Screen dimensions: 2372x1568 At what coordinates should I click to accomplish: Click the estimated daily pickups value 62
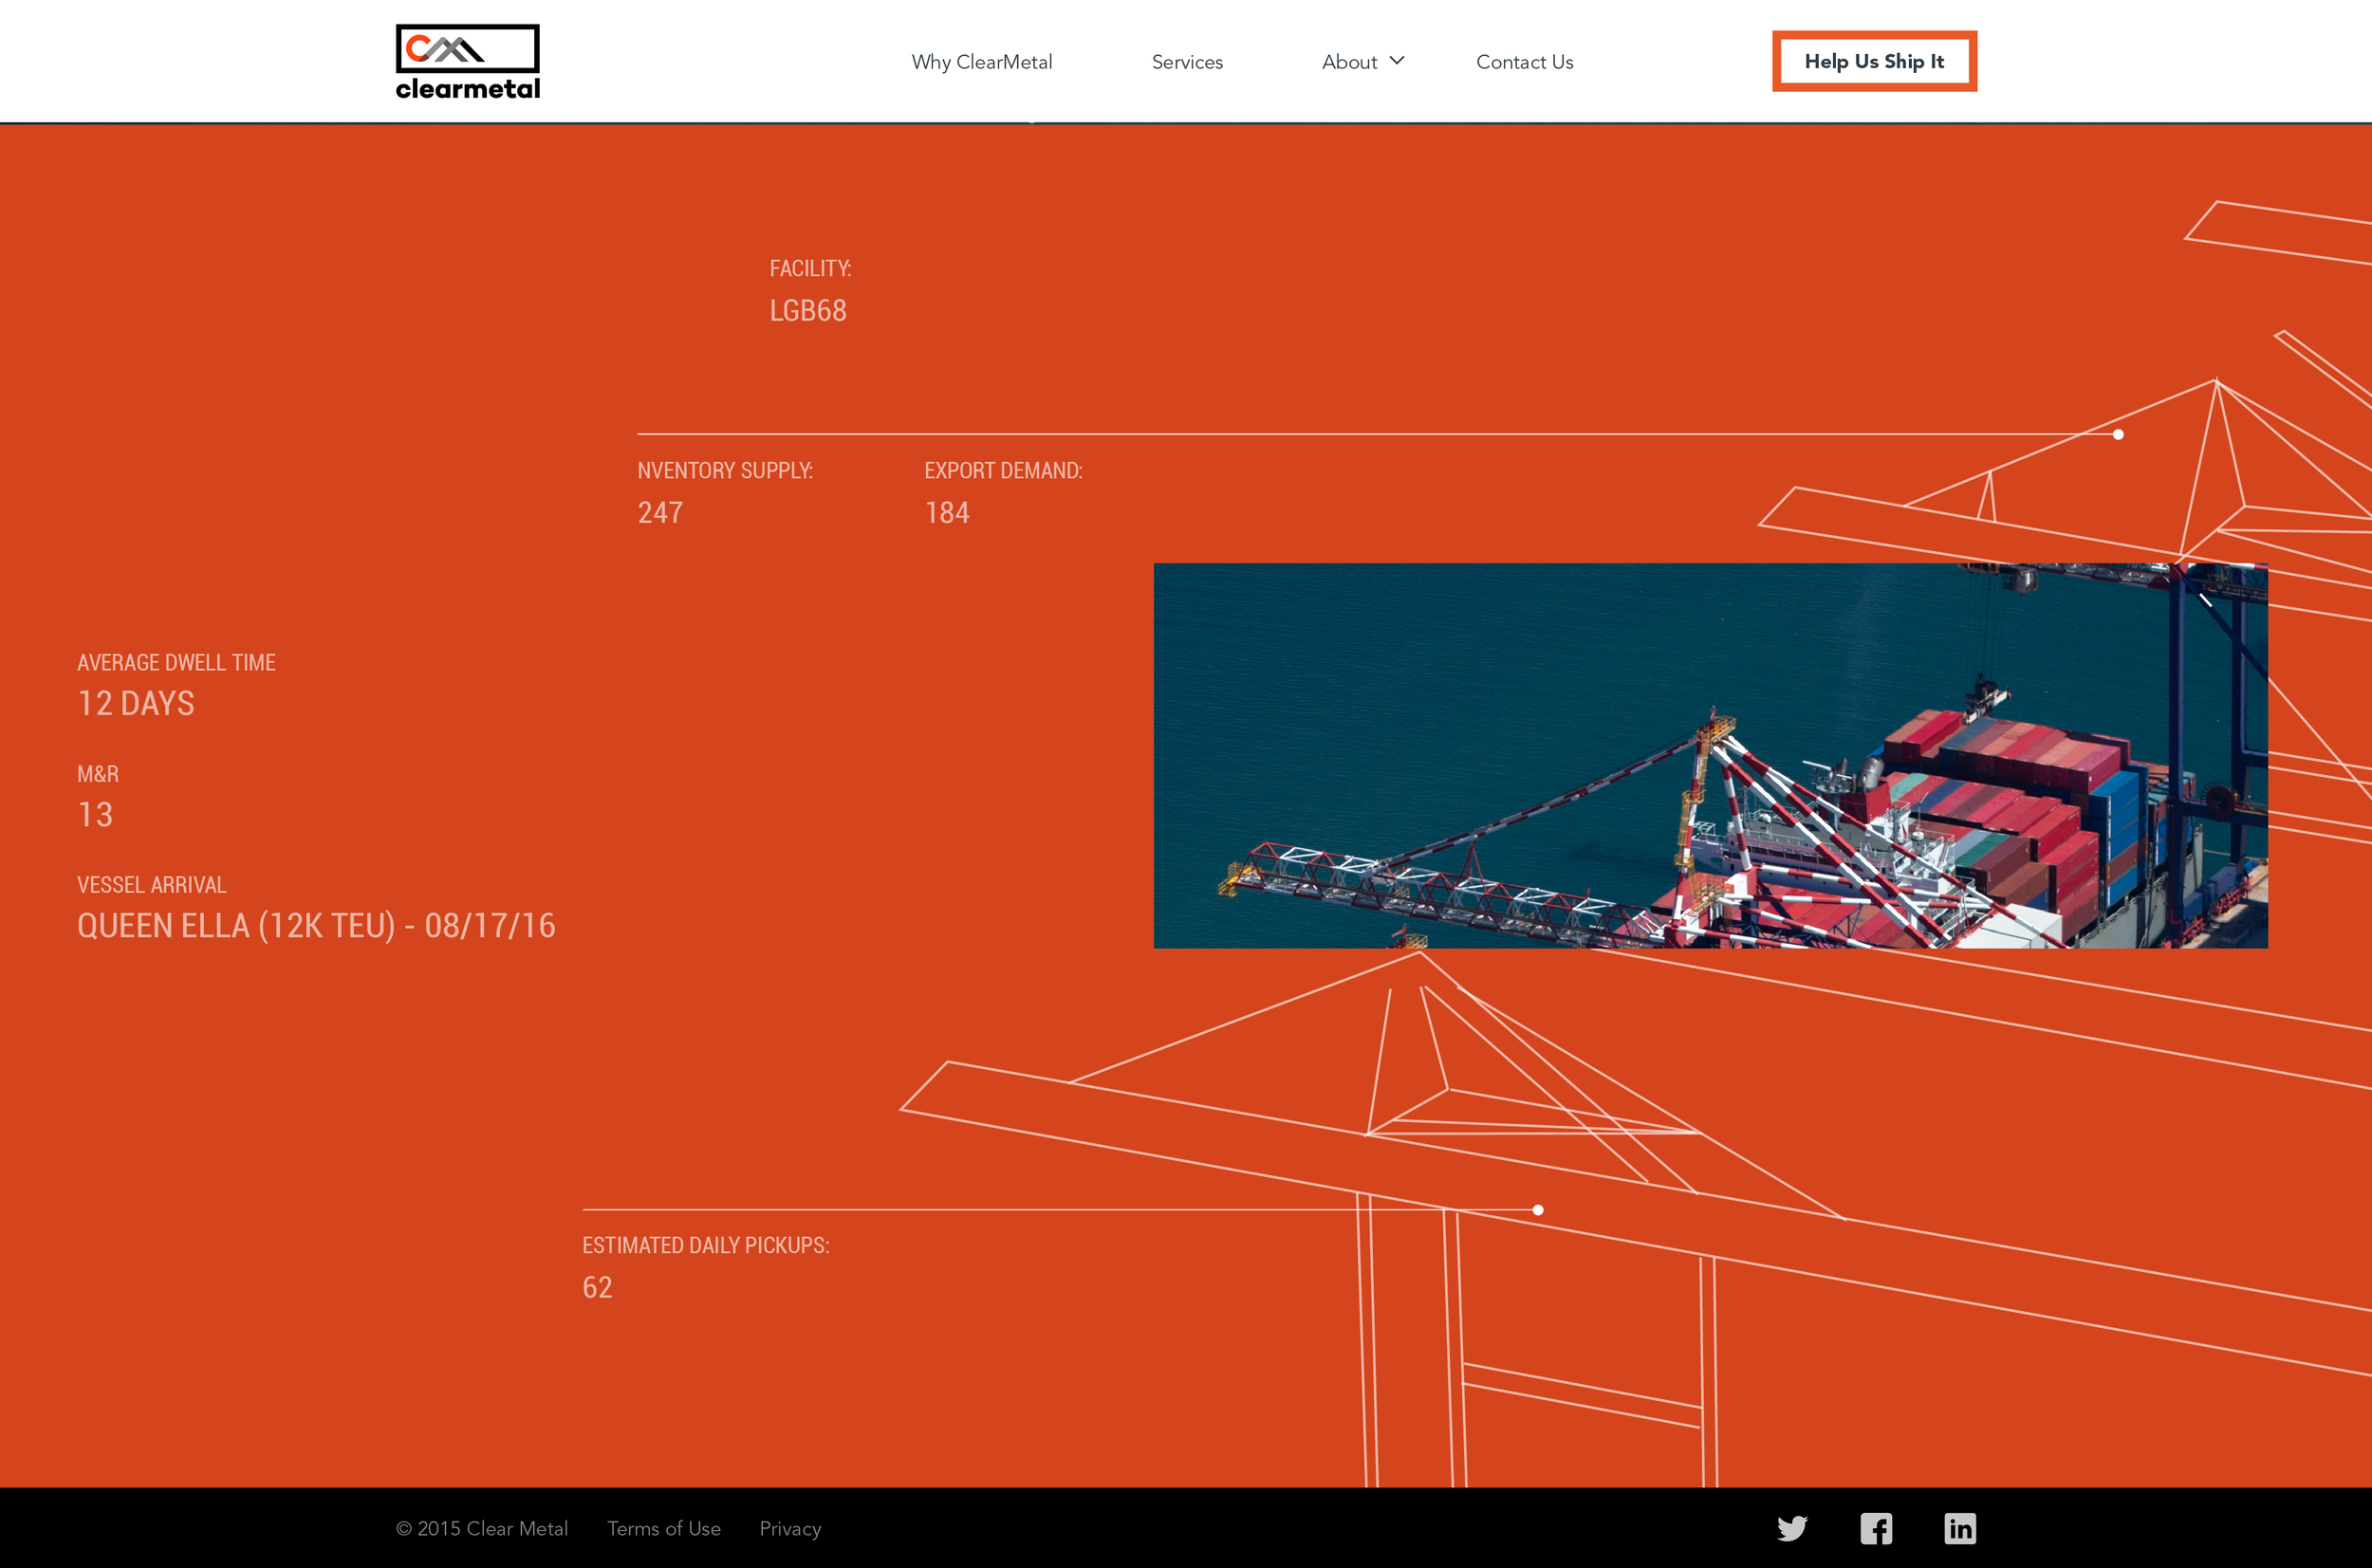597,1288
